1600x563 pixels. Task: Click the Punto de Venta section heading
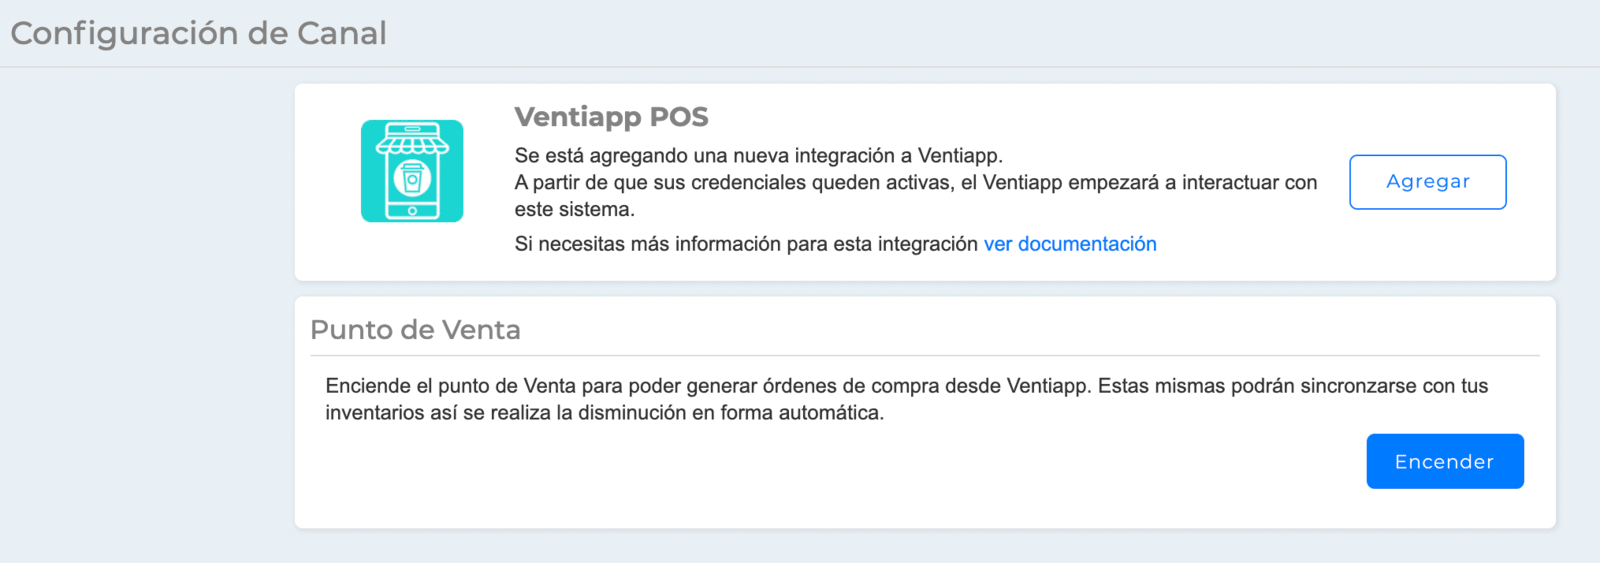pos(415,330)
